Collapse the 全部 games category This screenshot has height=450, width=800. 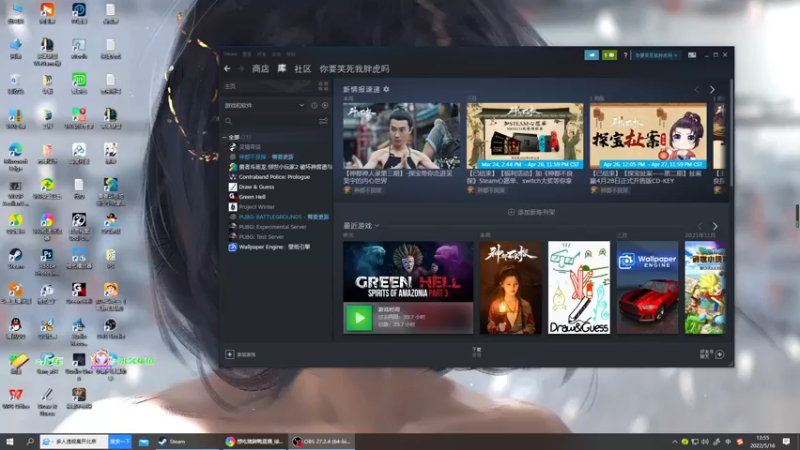[225, 137]
